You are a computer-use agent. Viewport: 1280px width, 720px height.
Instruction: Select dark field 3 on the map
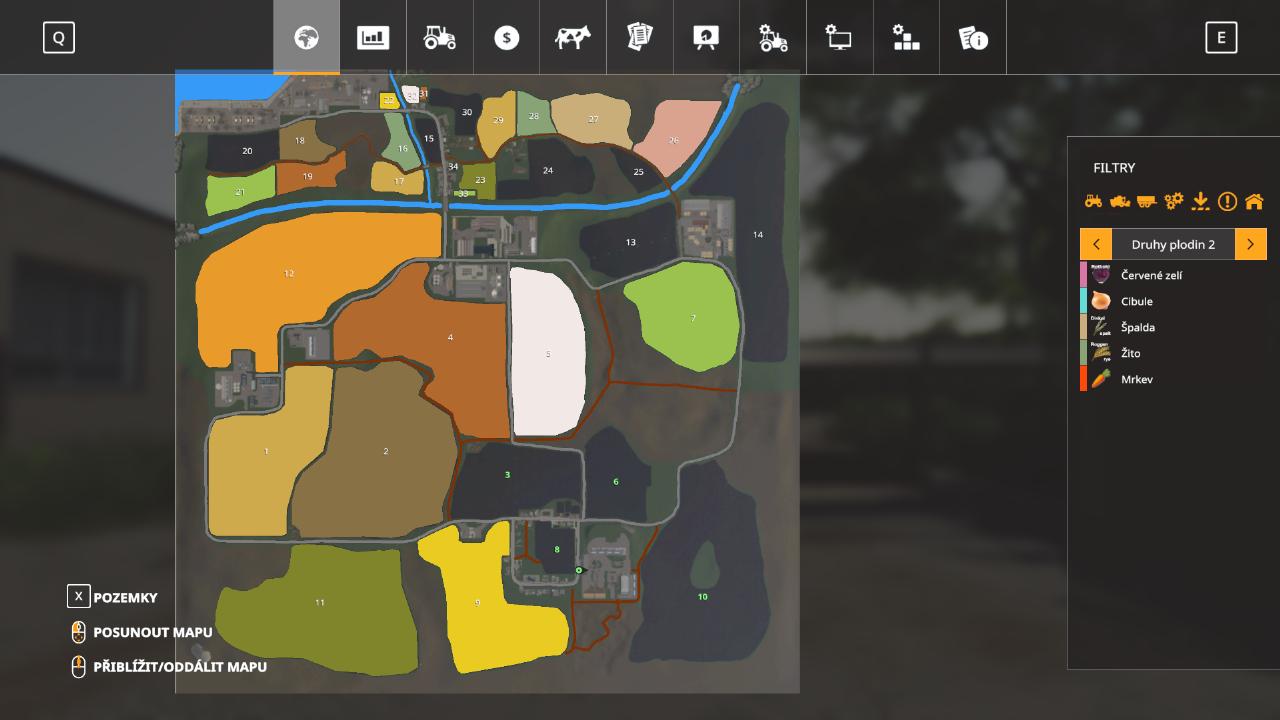(507, 474)
